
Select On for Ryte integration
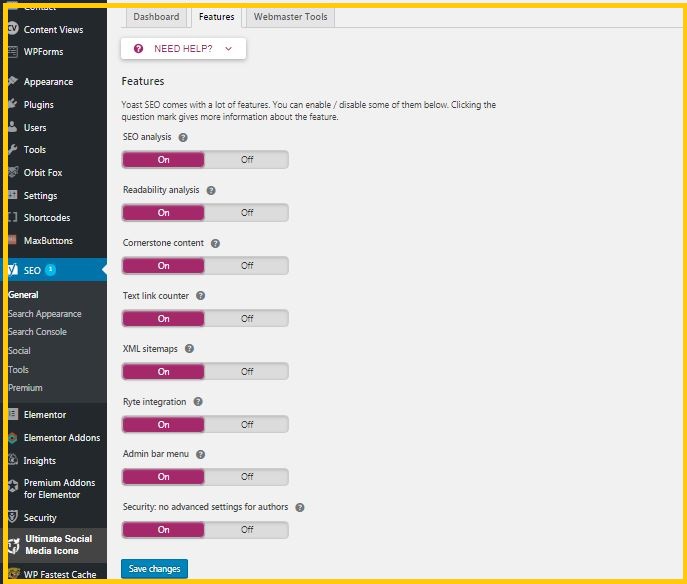tap(163, 425)
